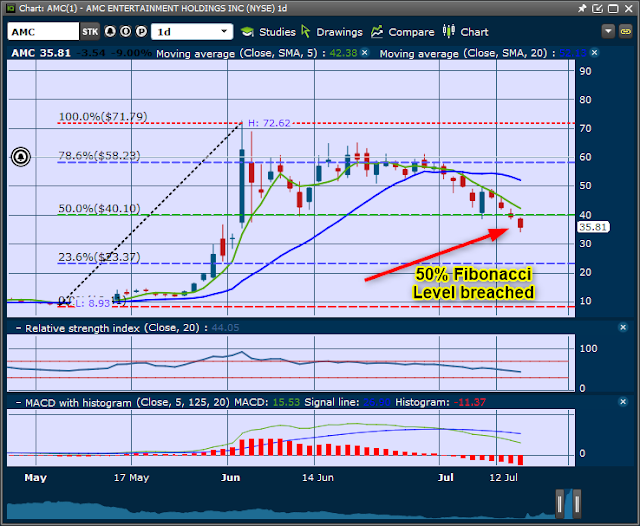Remove the SMA 5 moving average study
Screen dimensions: 640x526
click(x=365, y=53)
